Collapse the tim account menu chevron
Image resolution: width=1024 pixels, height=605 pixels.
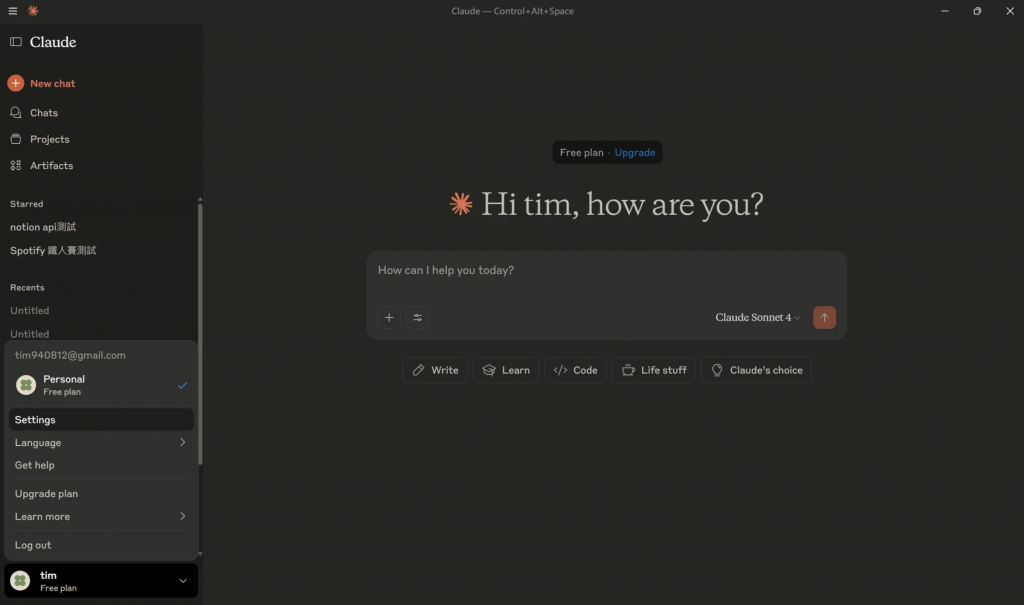[183, 581]
